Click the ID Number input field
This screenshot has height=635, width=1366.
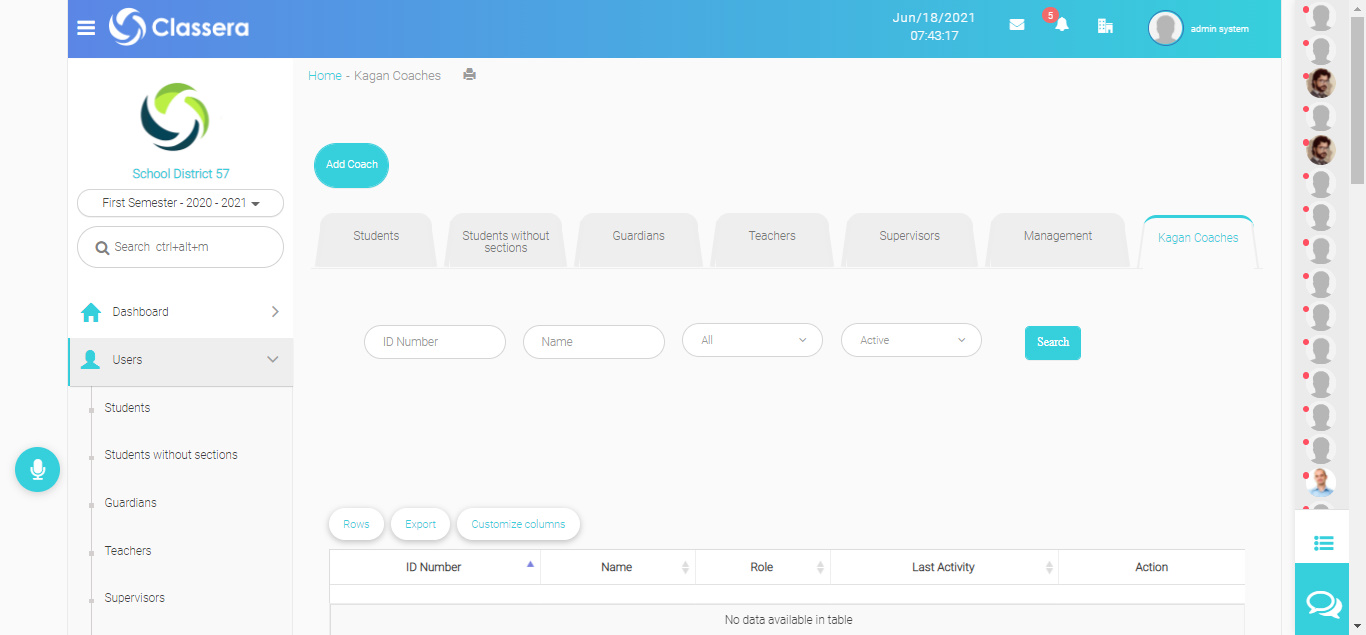pos(435,342)
